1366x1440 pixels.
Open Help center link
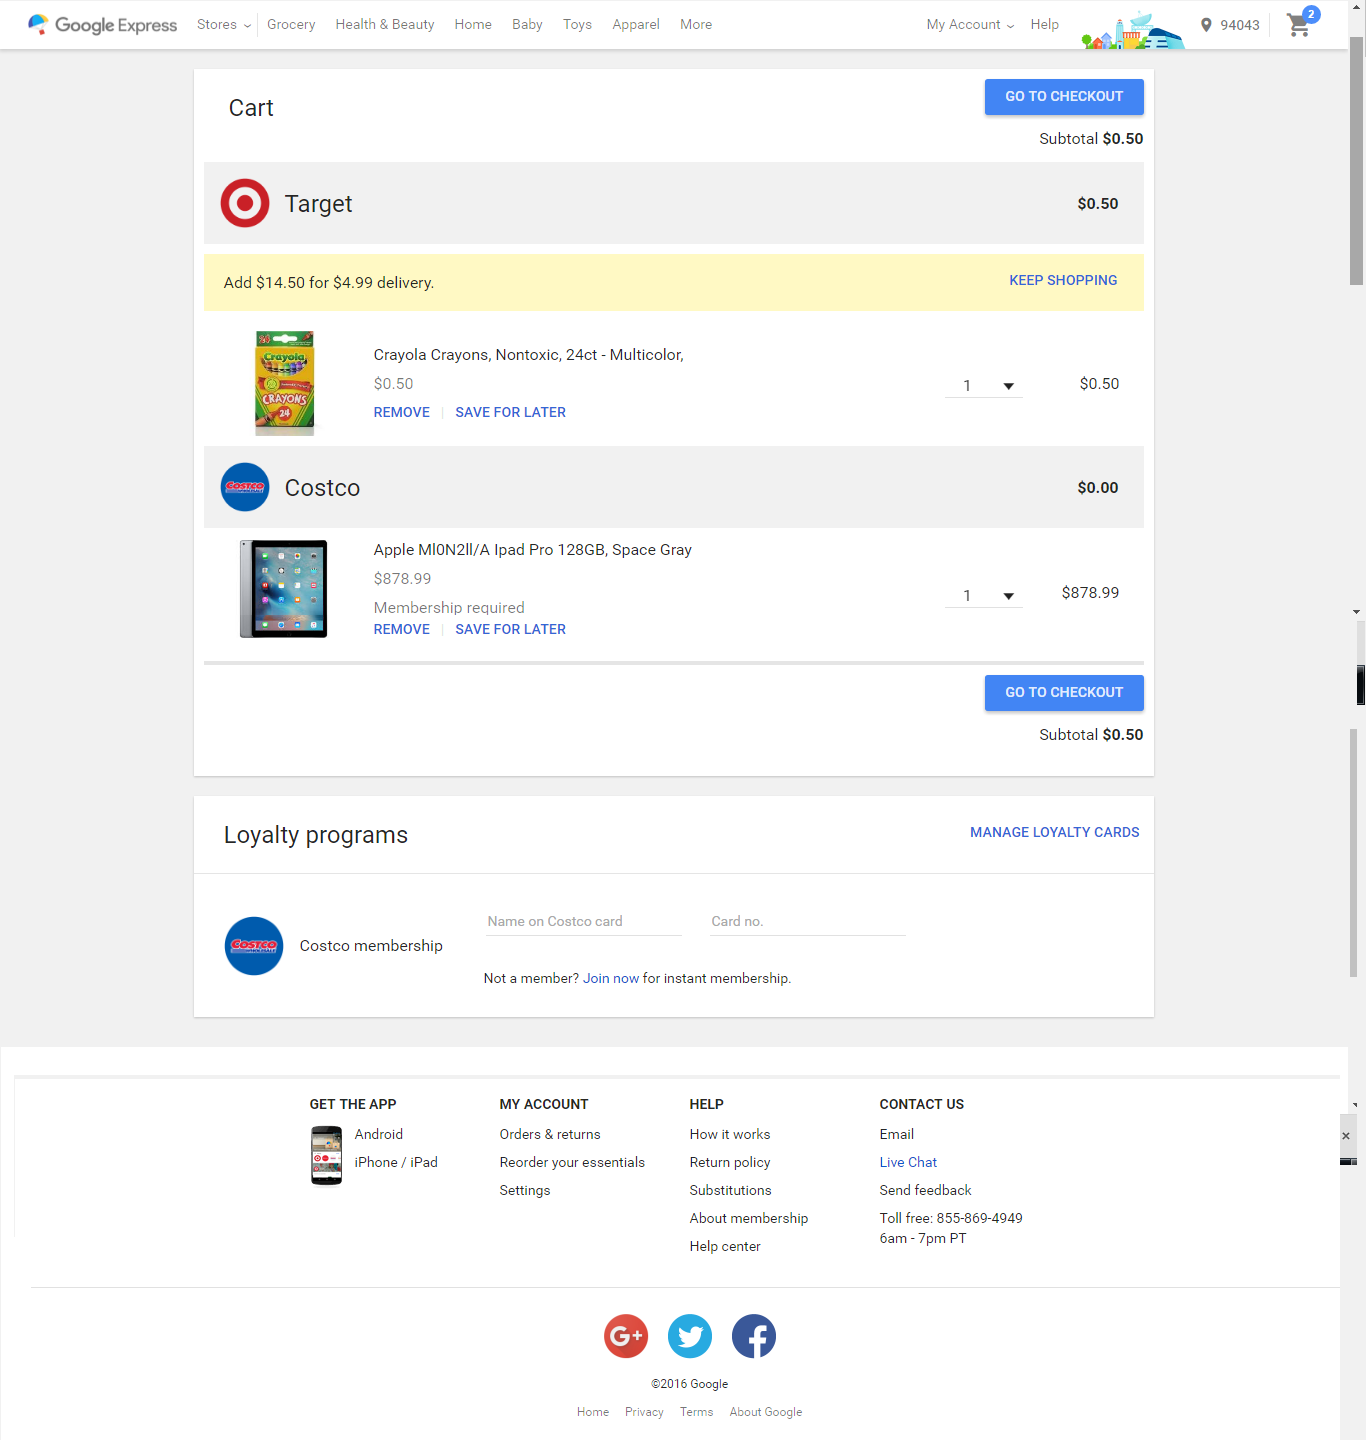[x=725, y=1246]
